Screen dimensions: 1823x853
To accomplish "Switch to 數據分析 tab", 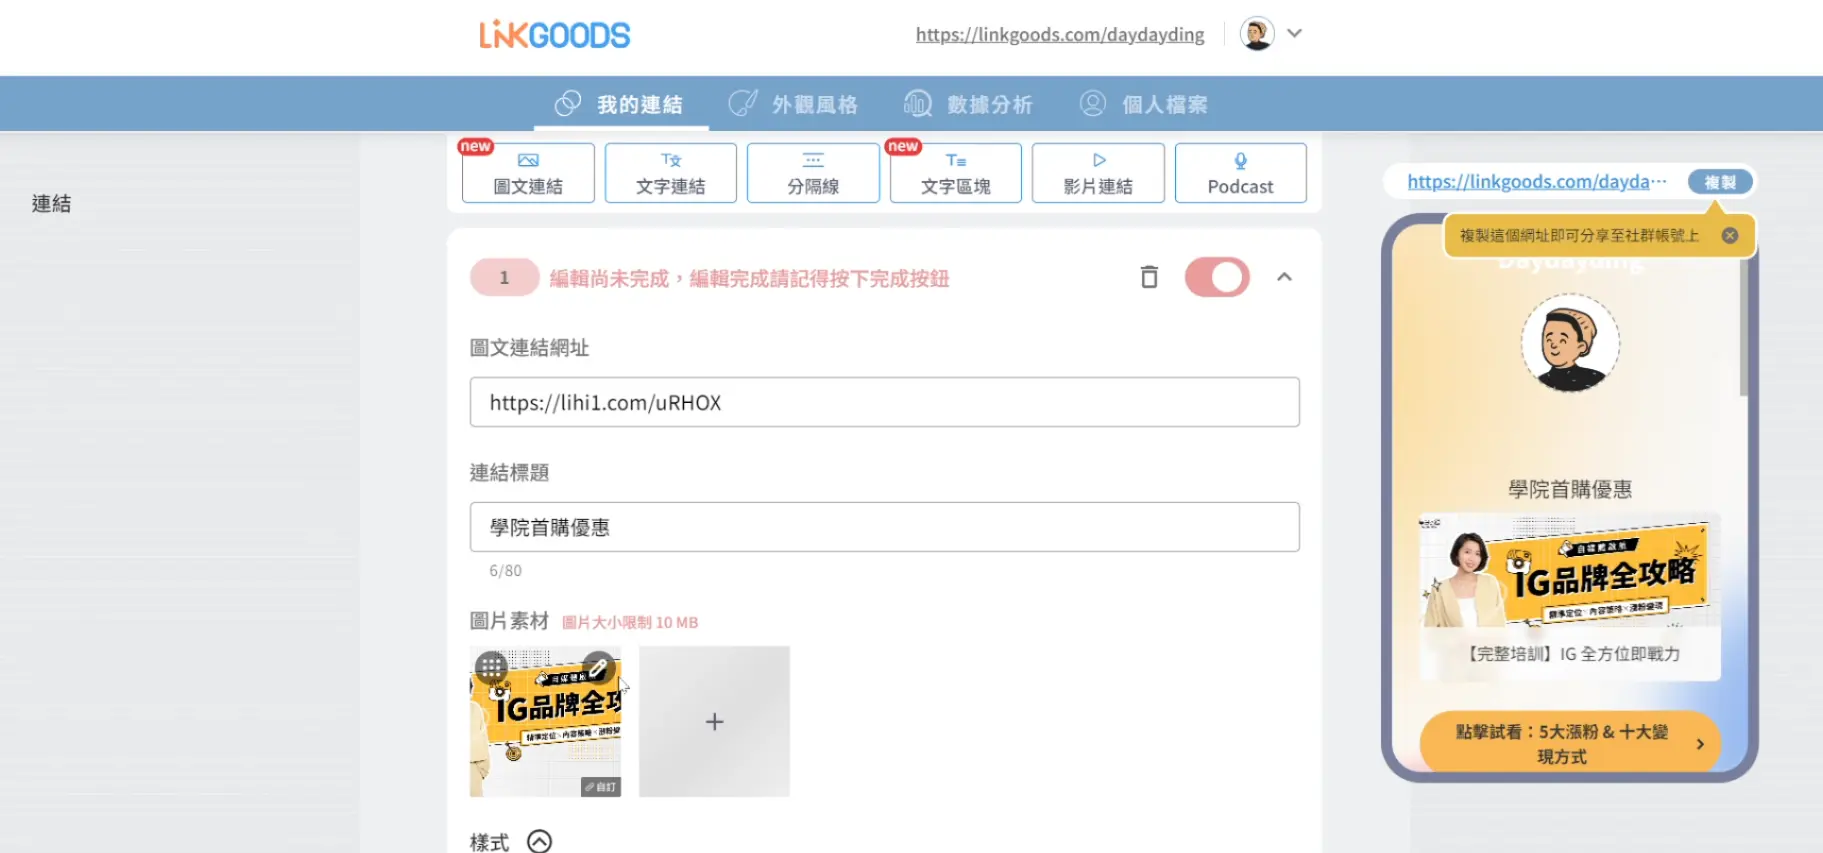I will coord(968,104).
